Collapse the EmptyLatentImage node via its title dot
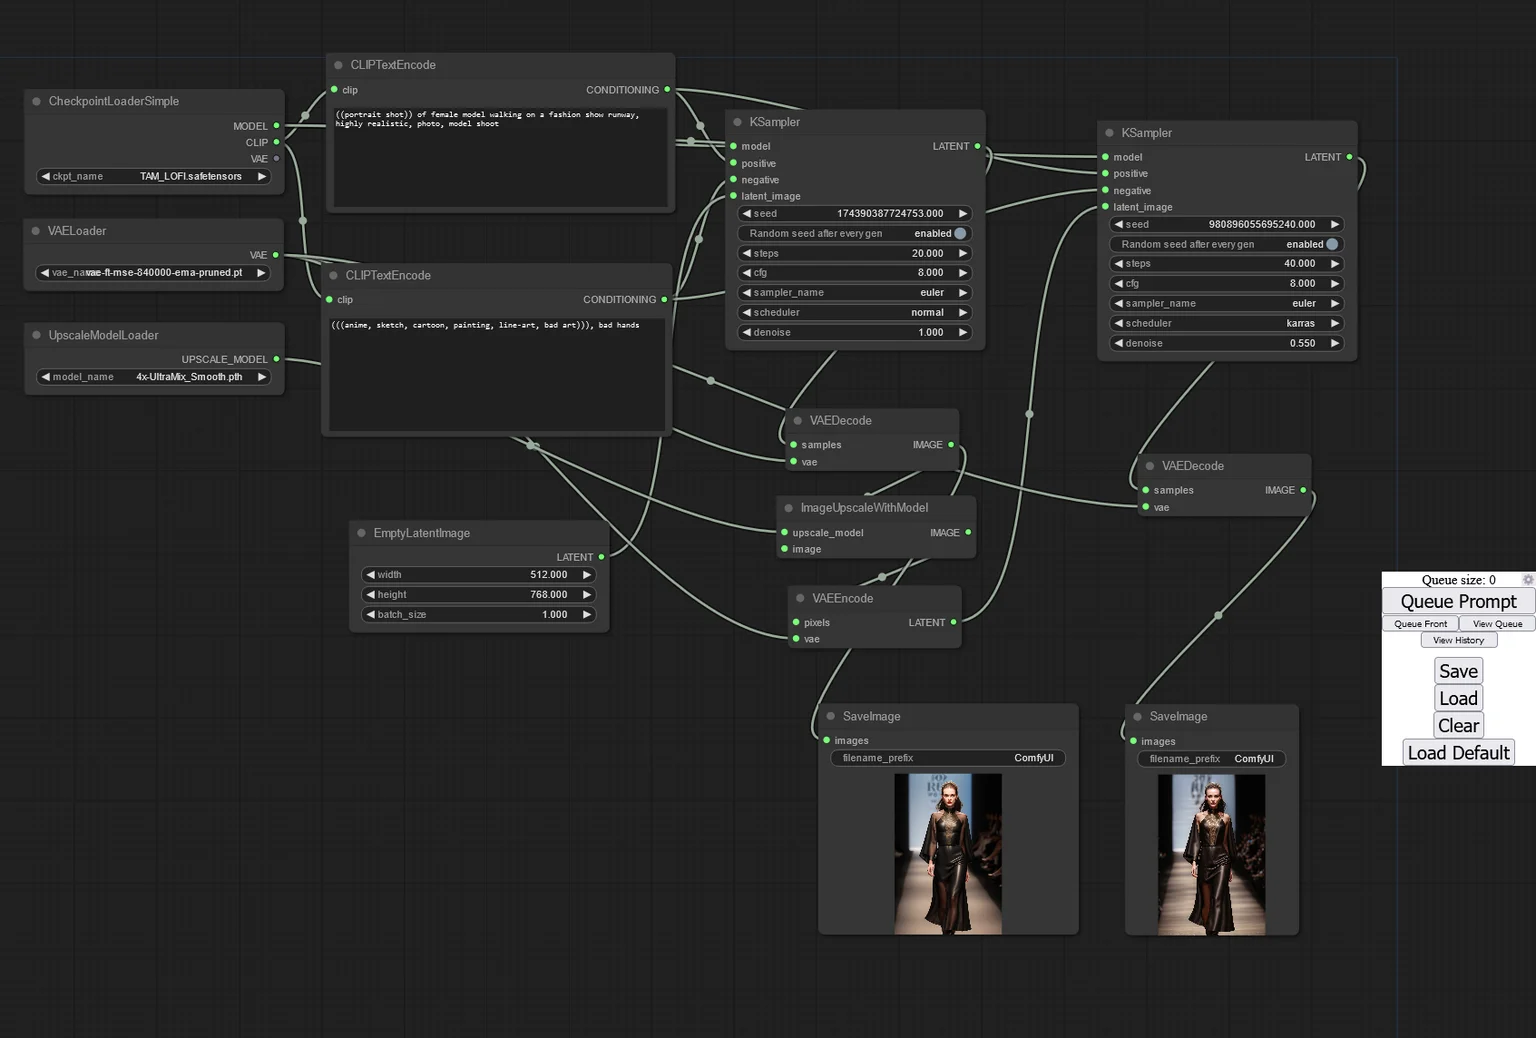This screenshot has width=1536, height=1038. (362, 533)
